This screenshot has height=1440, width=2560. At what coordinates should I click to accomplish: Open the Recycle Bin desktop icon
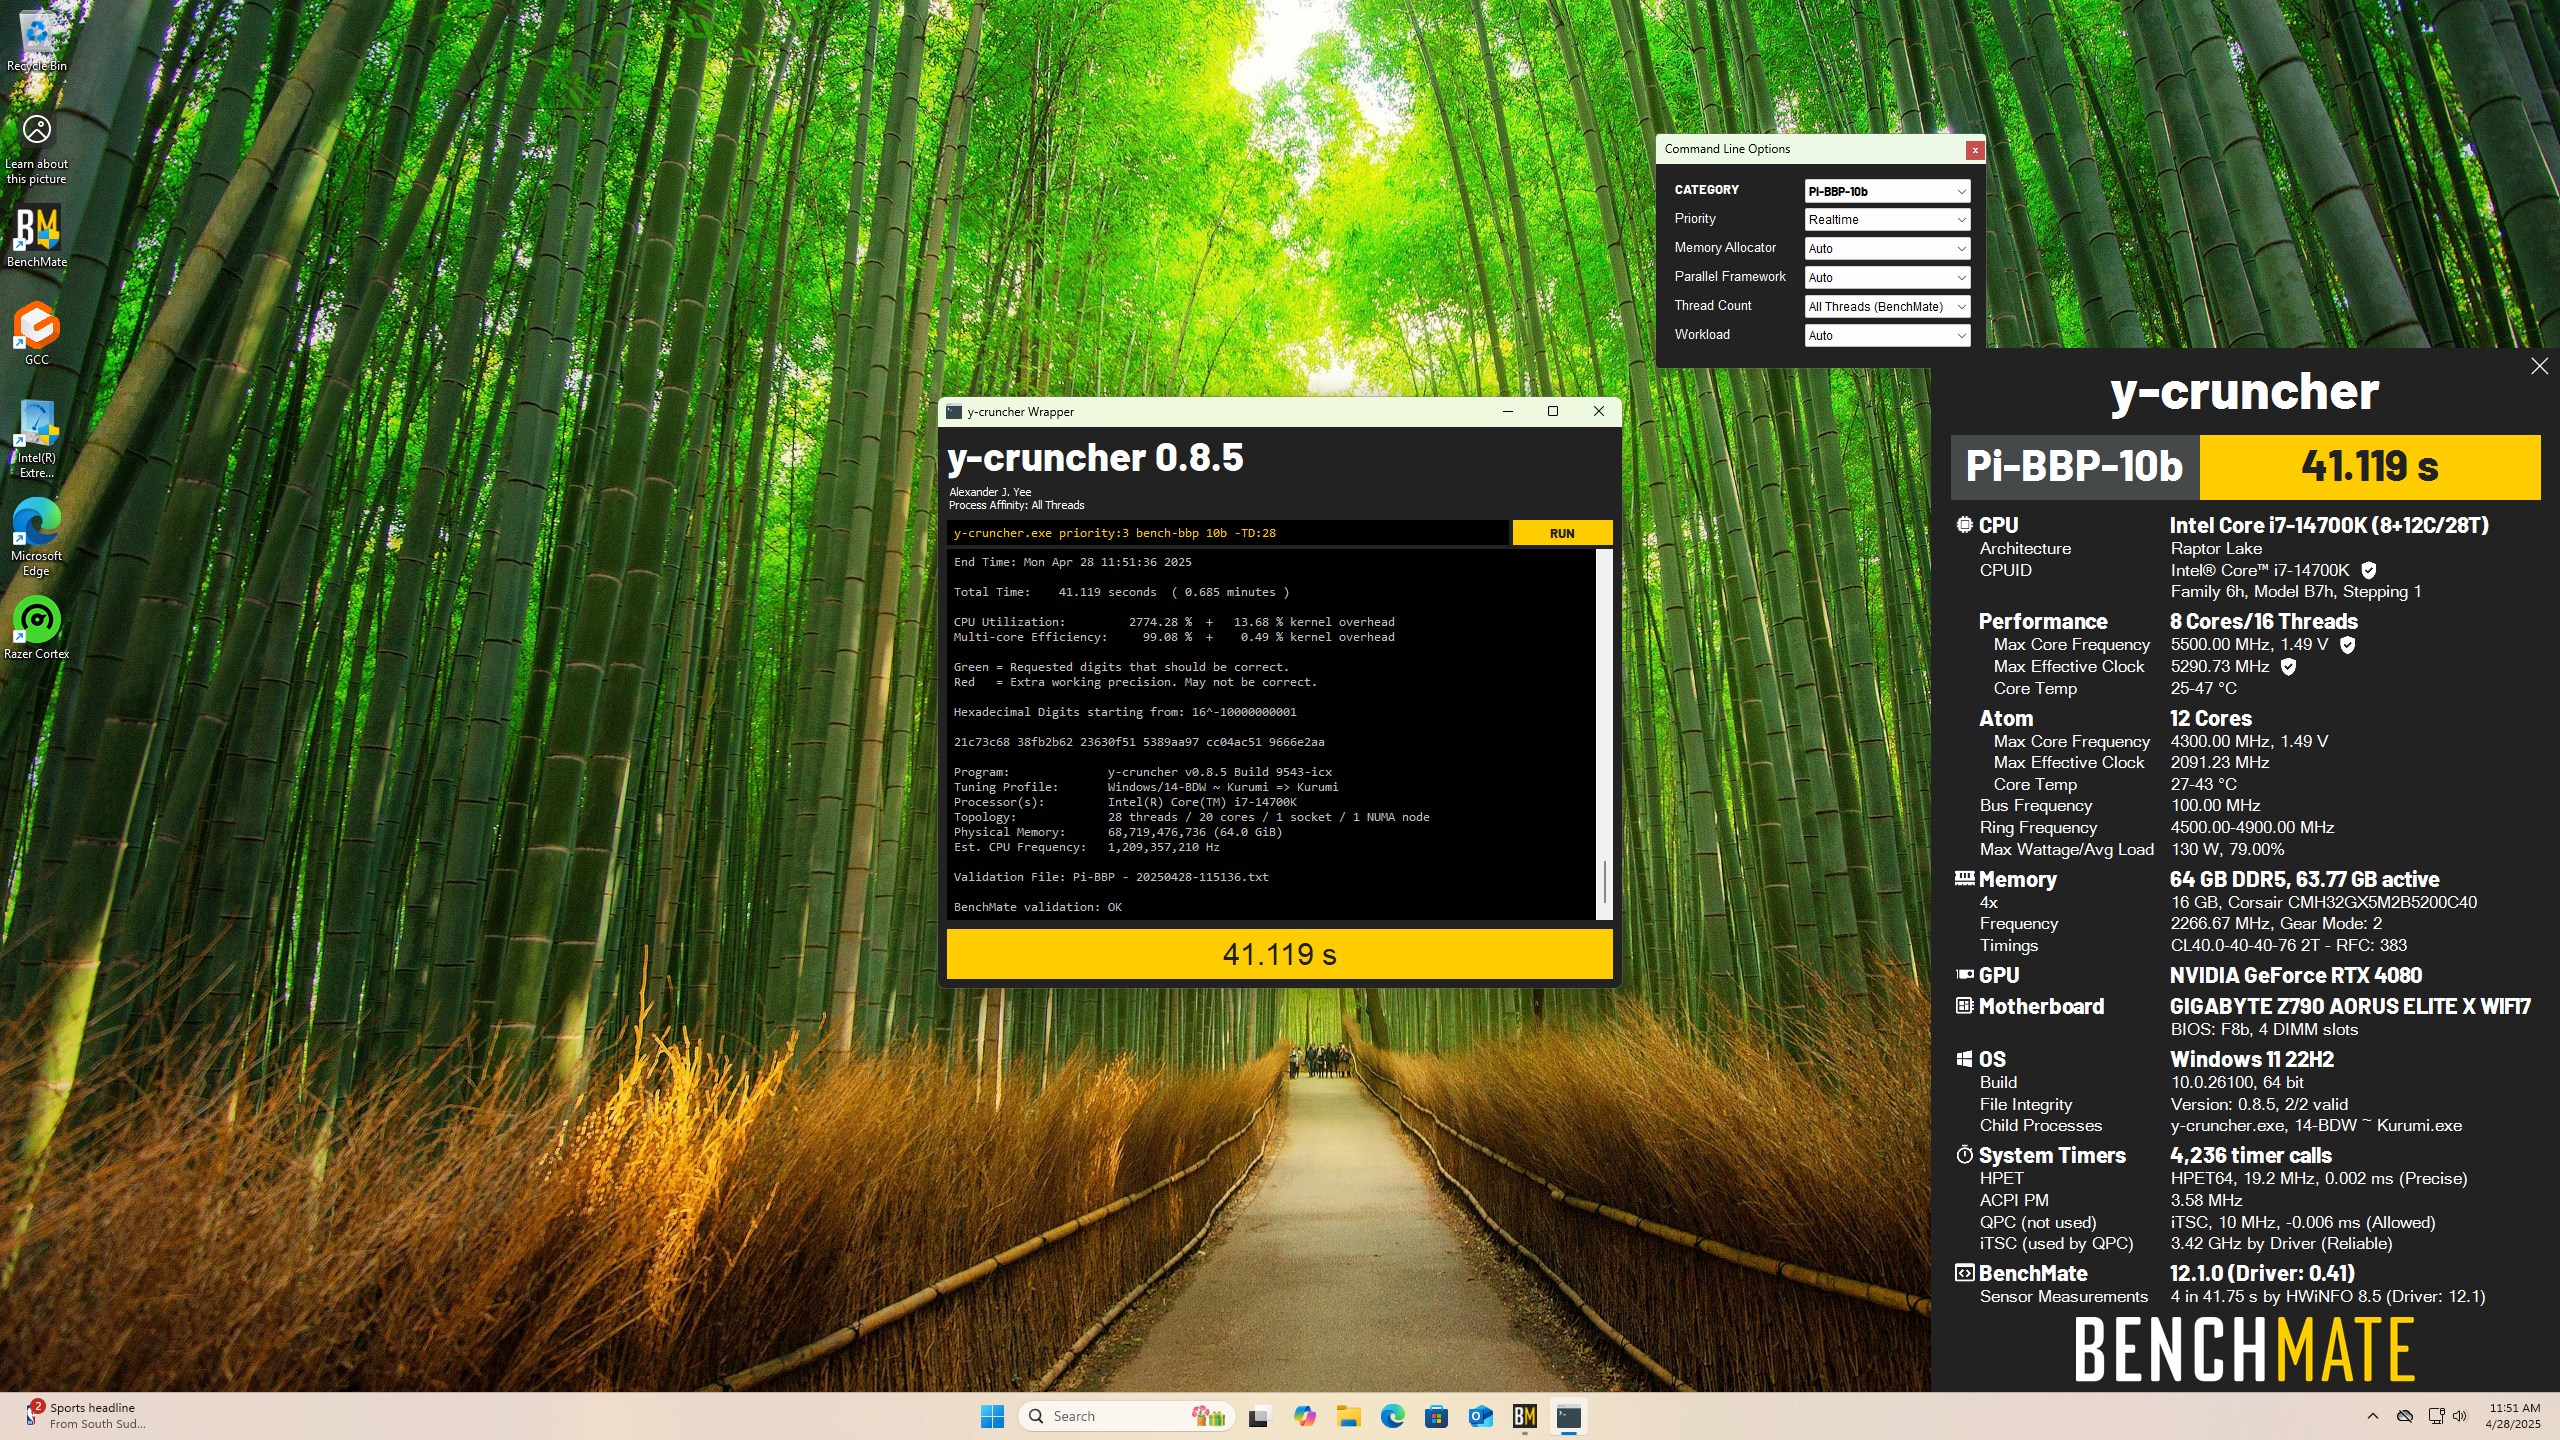[x=36, y=40]
